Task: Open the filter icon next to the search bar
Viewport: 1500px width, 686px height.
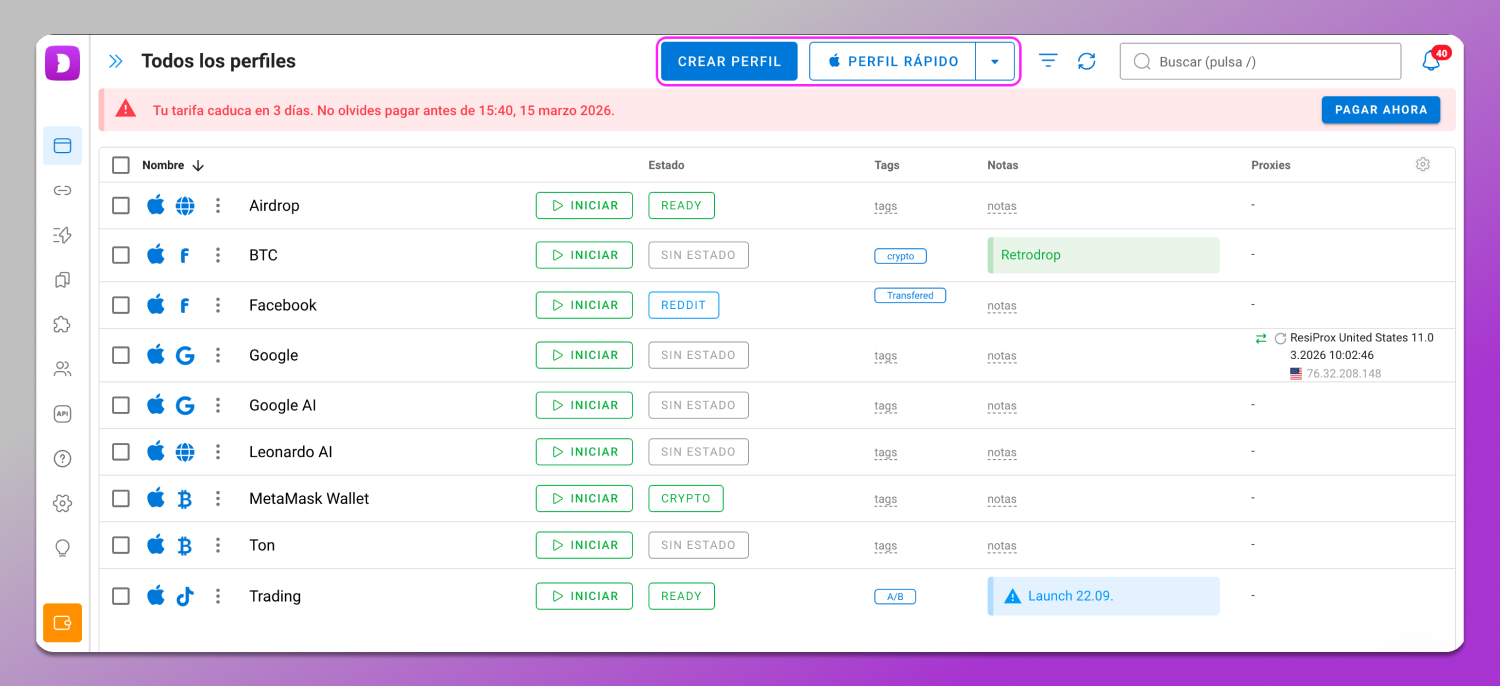Action: [x=1047, y=61]
